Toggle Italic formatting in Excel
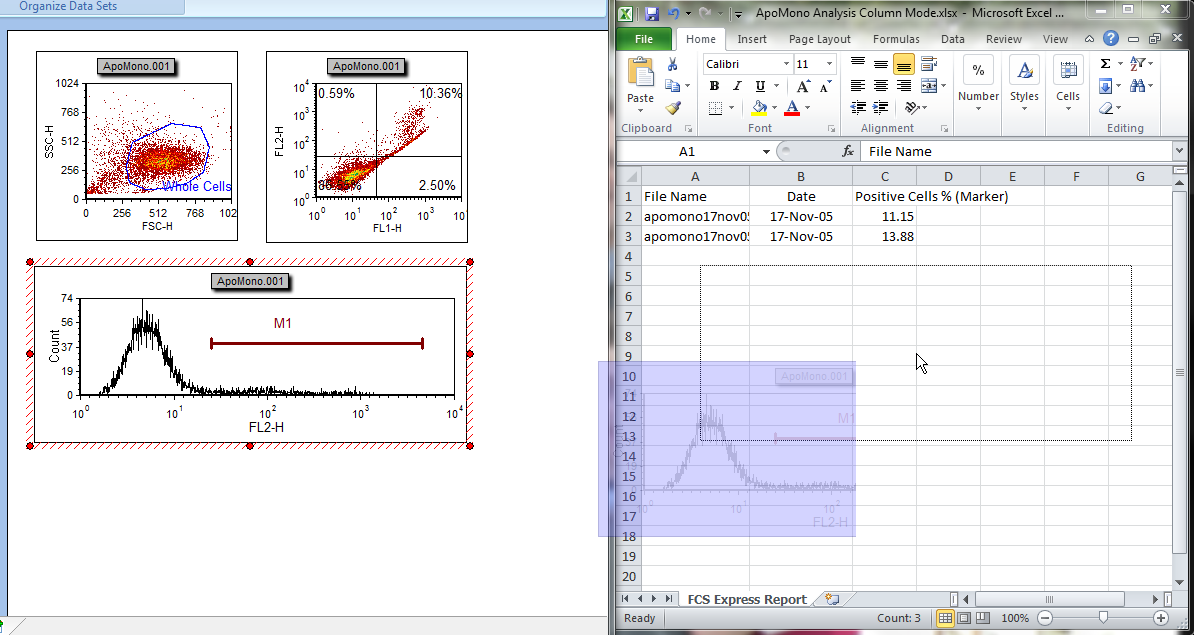 click(737, 86)
